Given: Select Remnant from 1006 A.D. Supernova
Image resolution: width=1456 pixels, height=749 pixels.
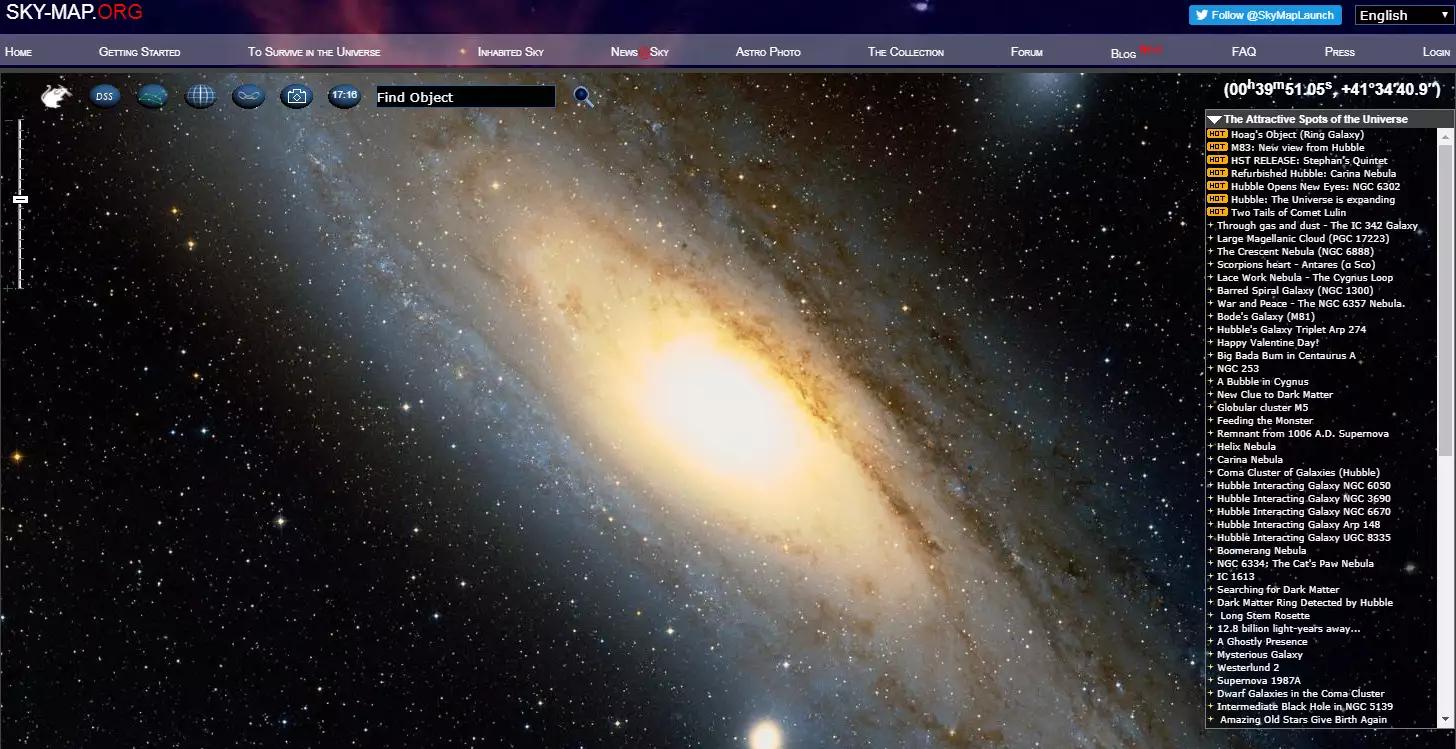Looking at the screenshot, I should click(1303, 433).
